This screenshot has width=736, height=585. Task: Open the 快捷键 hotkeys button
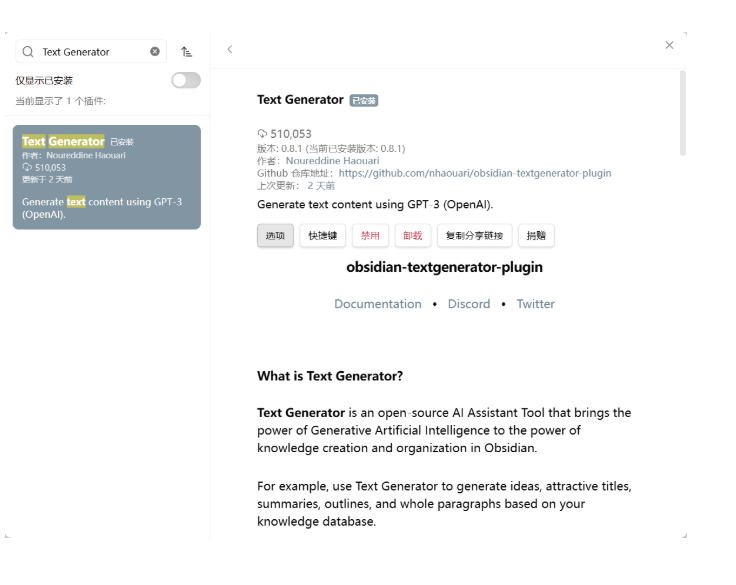322,235
